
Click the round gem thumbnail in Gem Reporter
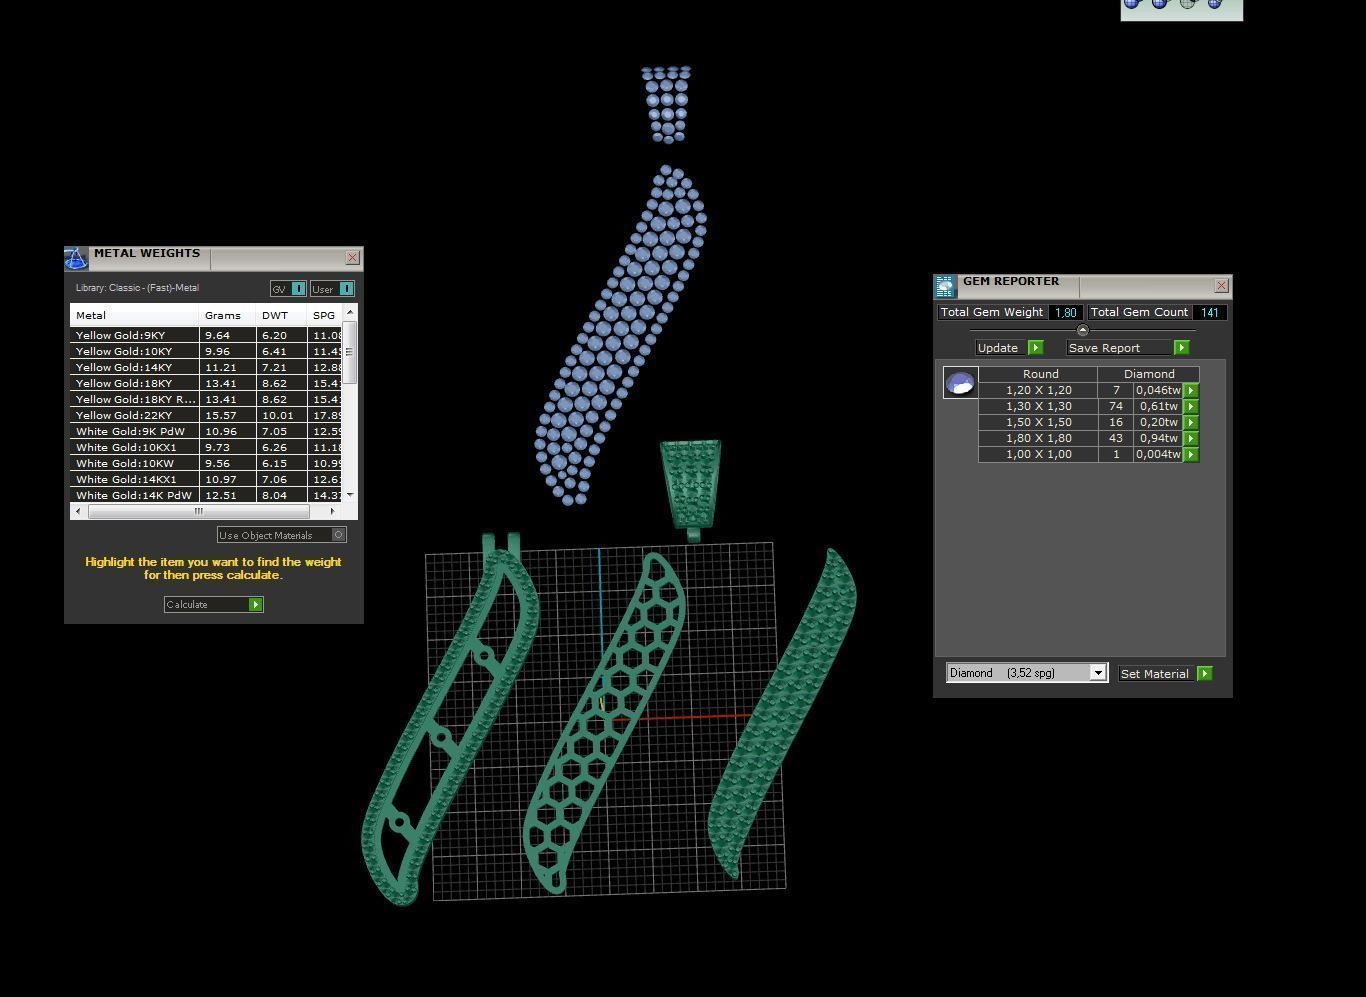point(960,382)
